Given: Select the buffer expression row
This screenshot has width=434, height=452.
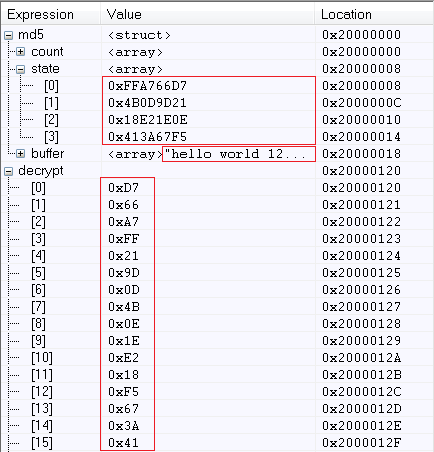Looking at the screenshot, I should 48,154.
